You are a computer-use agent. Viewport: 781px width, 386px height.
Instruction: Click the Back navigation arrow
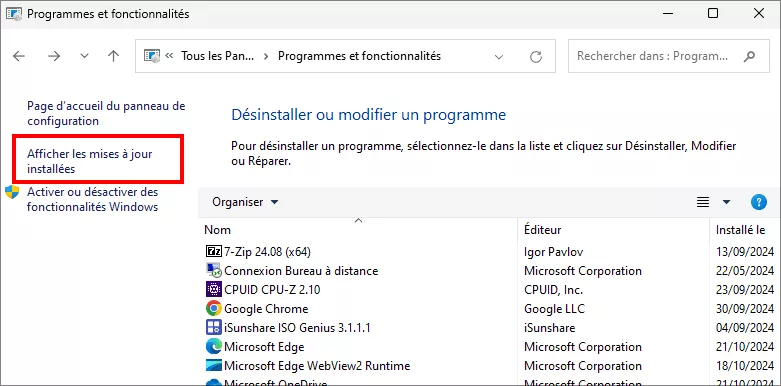(x=19, y=56)
